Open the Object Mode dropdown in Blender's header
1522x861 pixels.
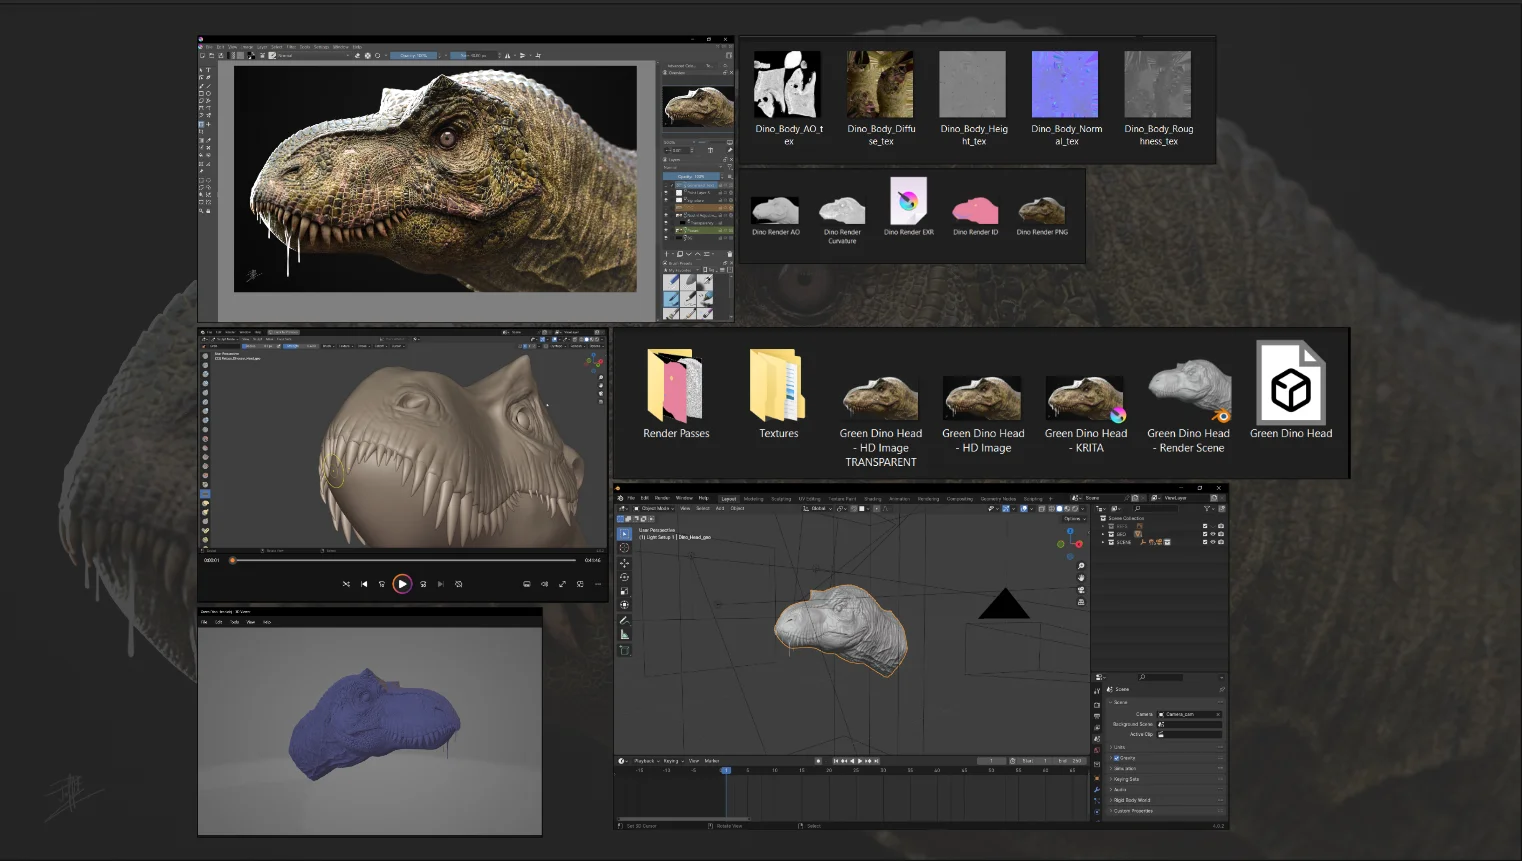click(654, 508)
